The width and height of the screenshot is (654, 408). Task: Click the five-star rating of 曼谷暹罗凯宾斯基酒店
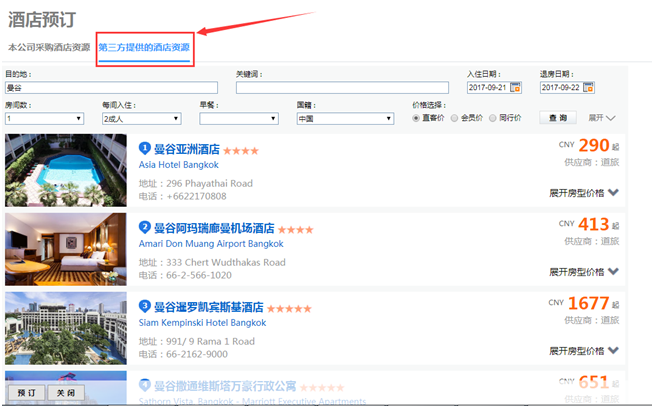pos(290,309)
